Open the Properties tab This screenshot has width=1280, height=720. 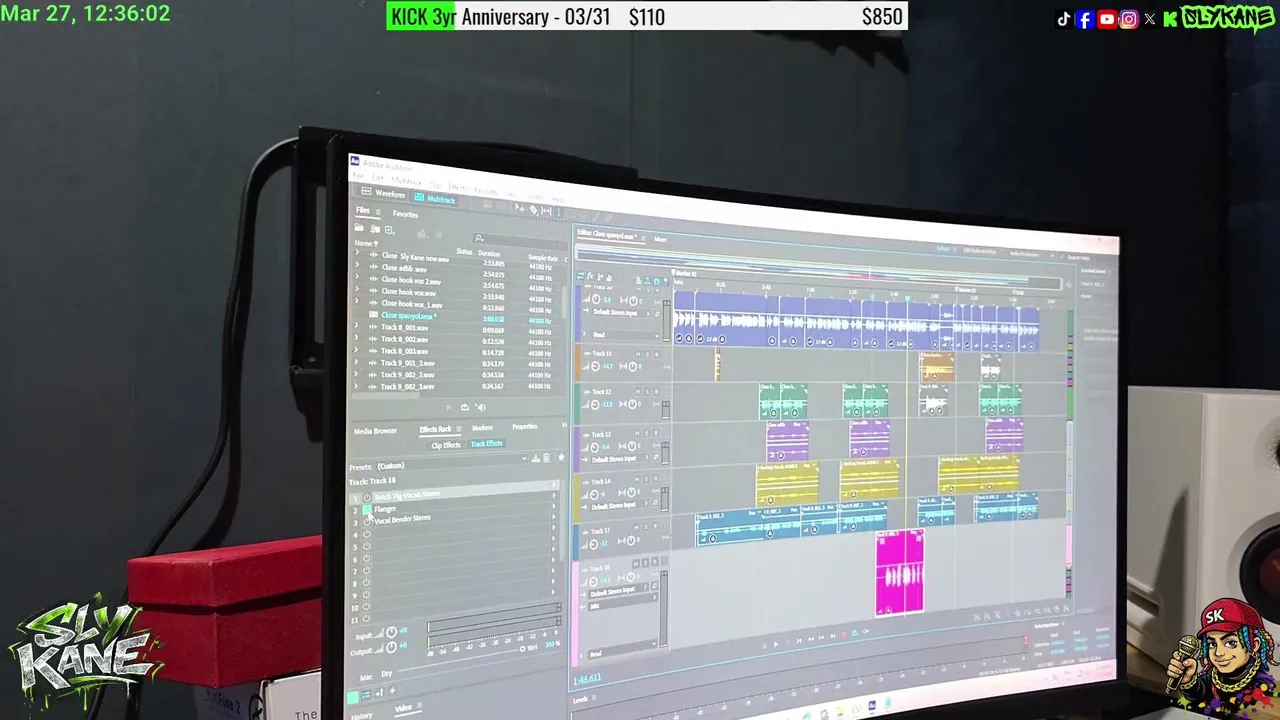tap(524, 426)
